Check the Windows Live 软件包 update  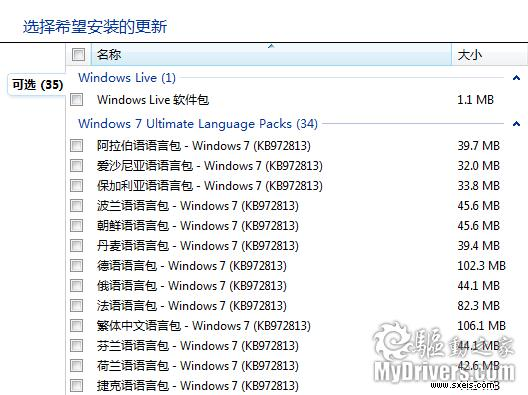(x=76, y=100)
